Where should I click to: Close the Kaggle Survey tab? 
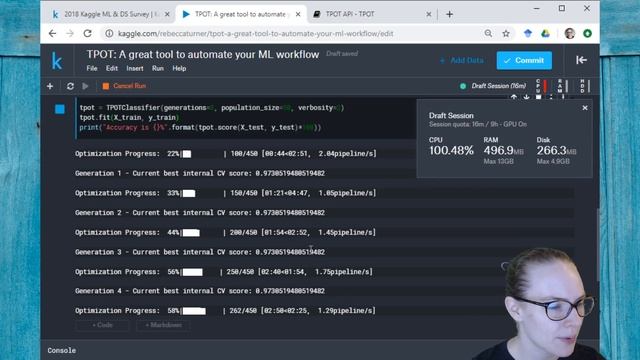pos(167,14)
